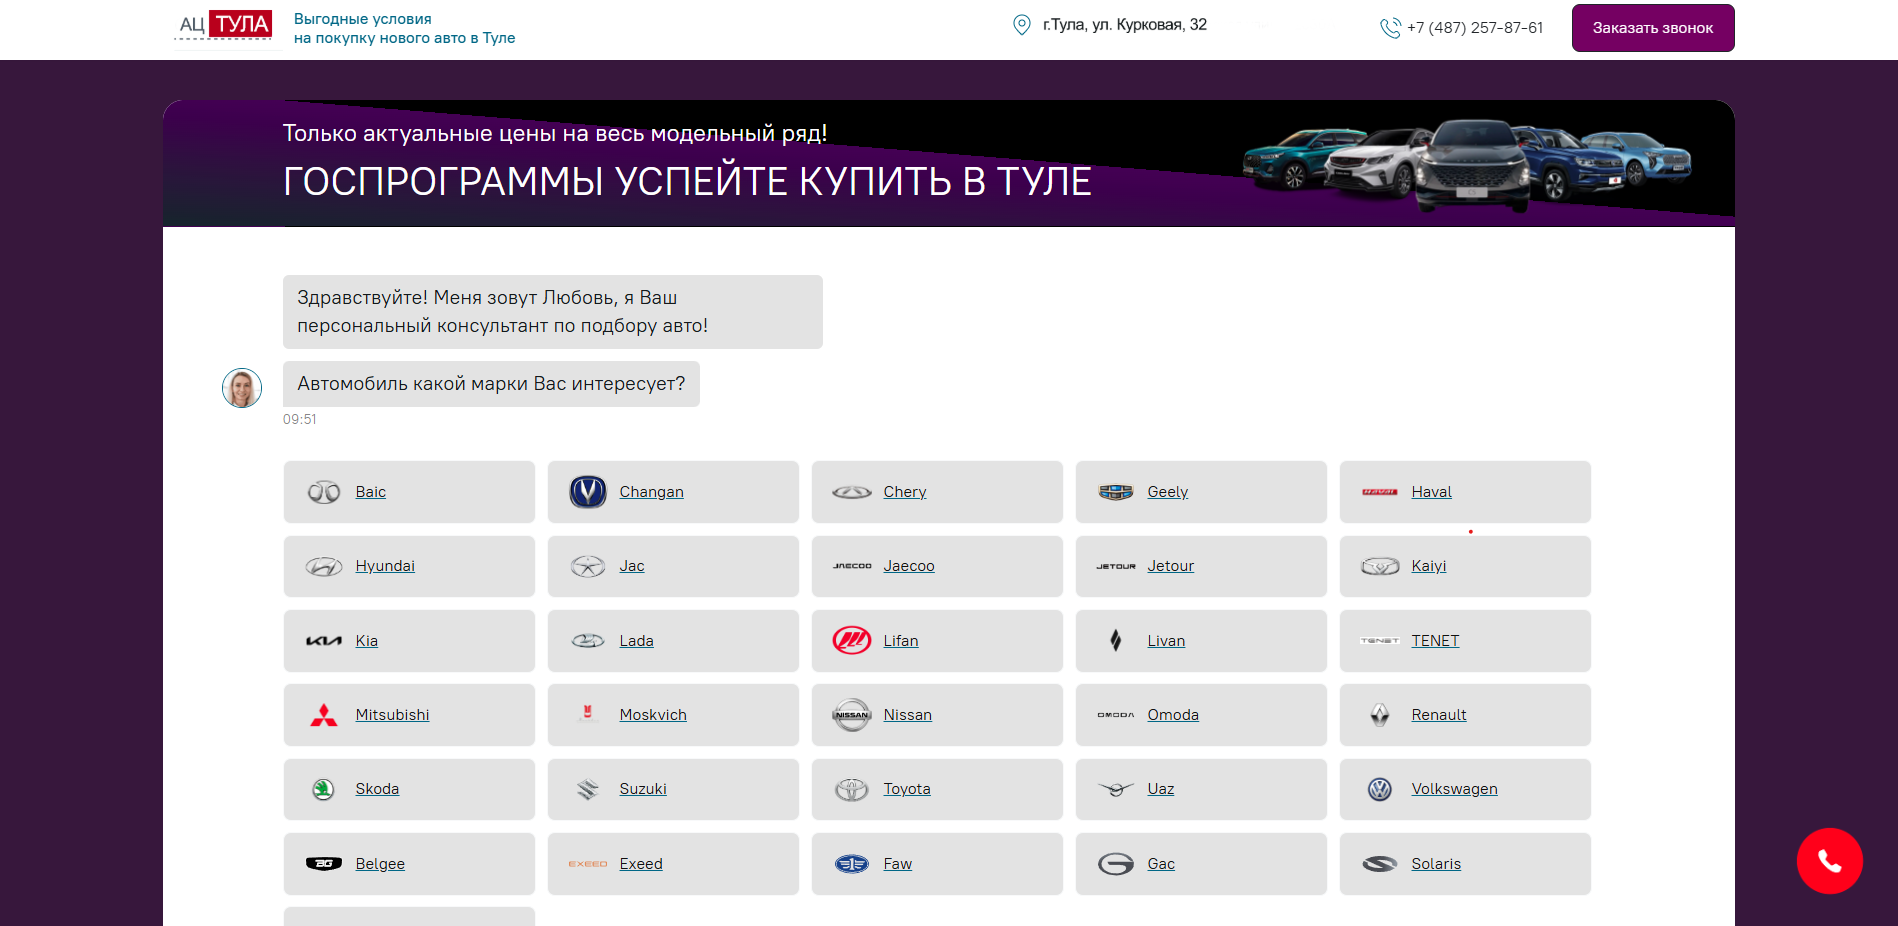
Task: Click the phone handset icon in header
Action: click(x=1390, y=28)
